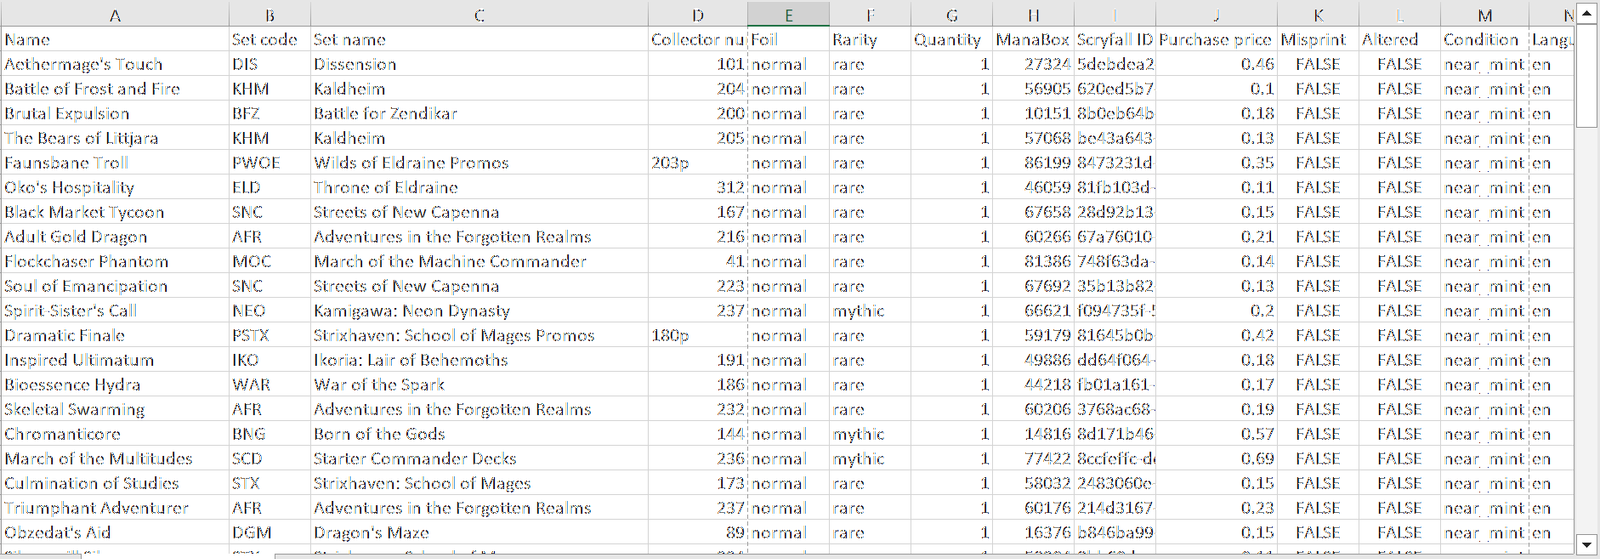The width and height of the screenshot is (1600, 559).
Task: Click the horizontal scrollbar track at bottom
Action: click(900, 555)
